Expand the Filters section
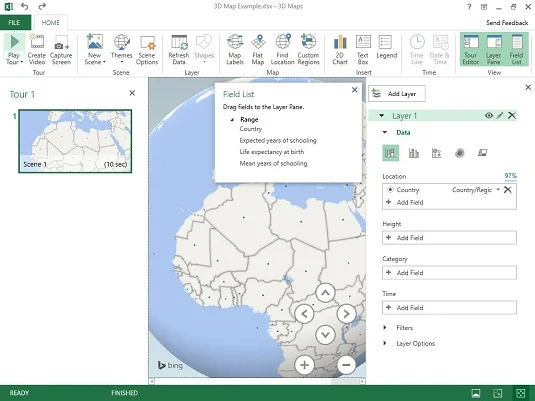 click(x=385, y=327)
